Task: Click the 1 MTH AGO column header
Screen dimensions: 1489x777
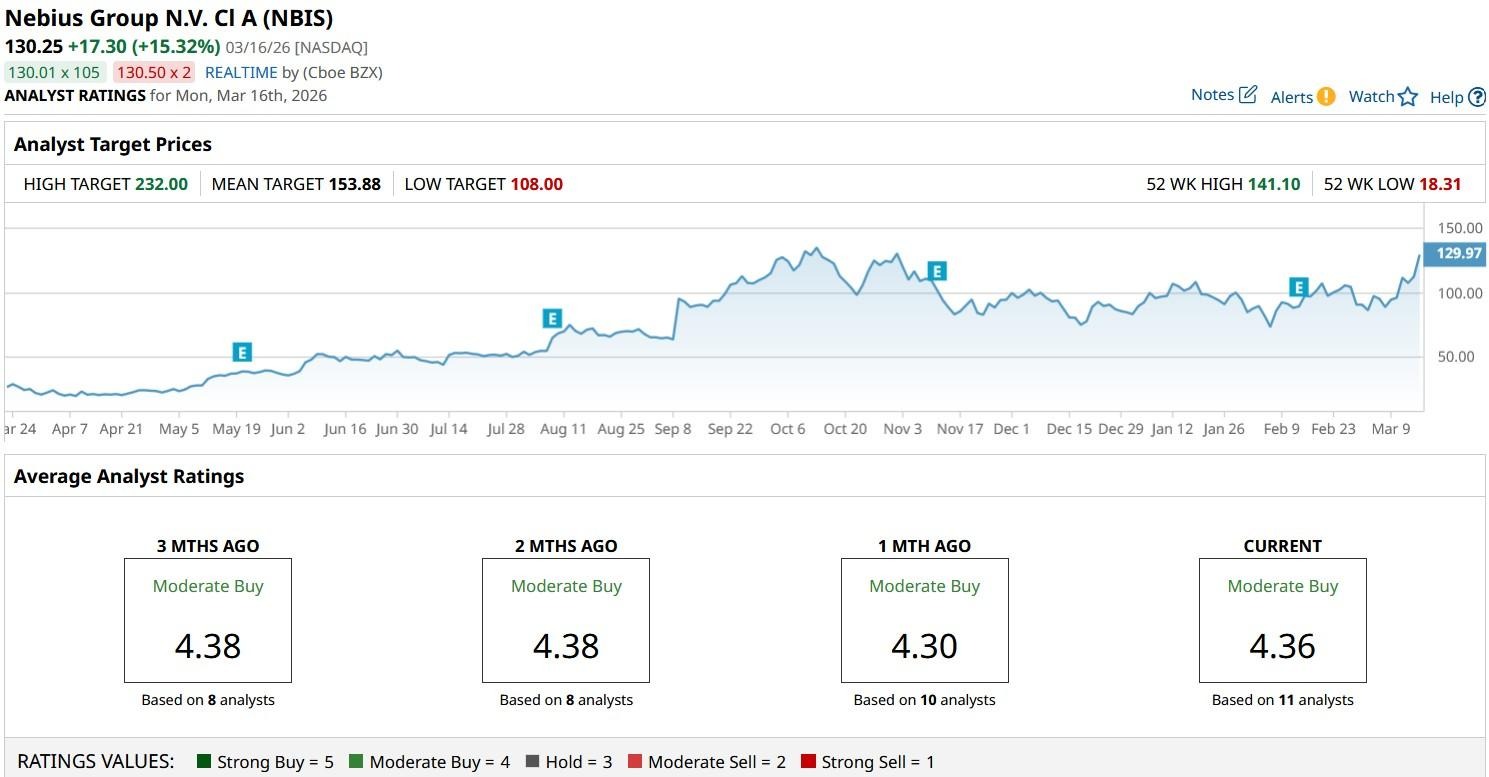Action: [925, 546]
